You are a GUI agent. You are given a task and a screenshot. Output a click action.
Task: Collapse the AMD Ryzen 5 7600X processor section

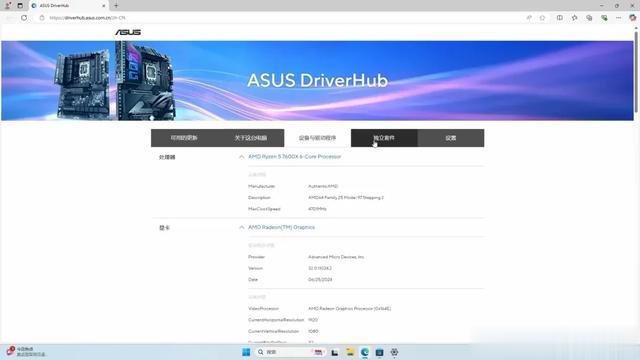(242, 157)
